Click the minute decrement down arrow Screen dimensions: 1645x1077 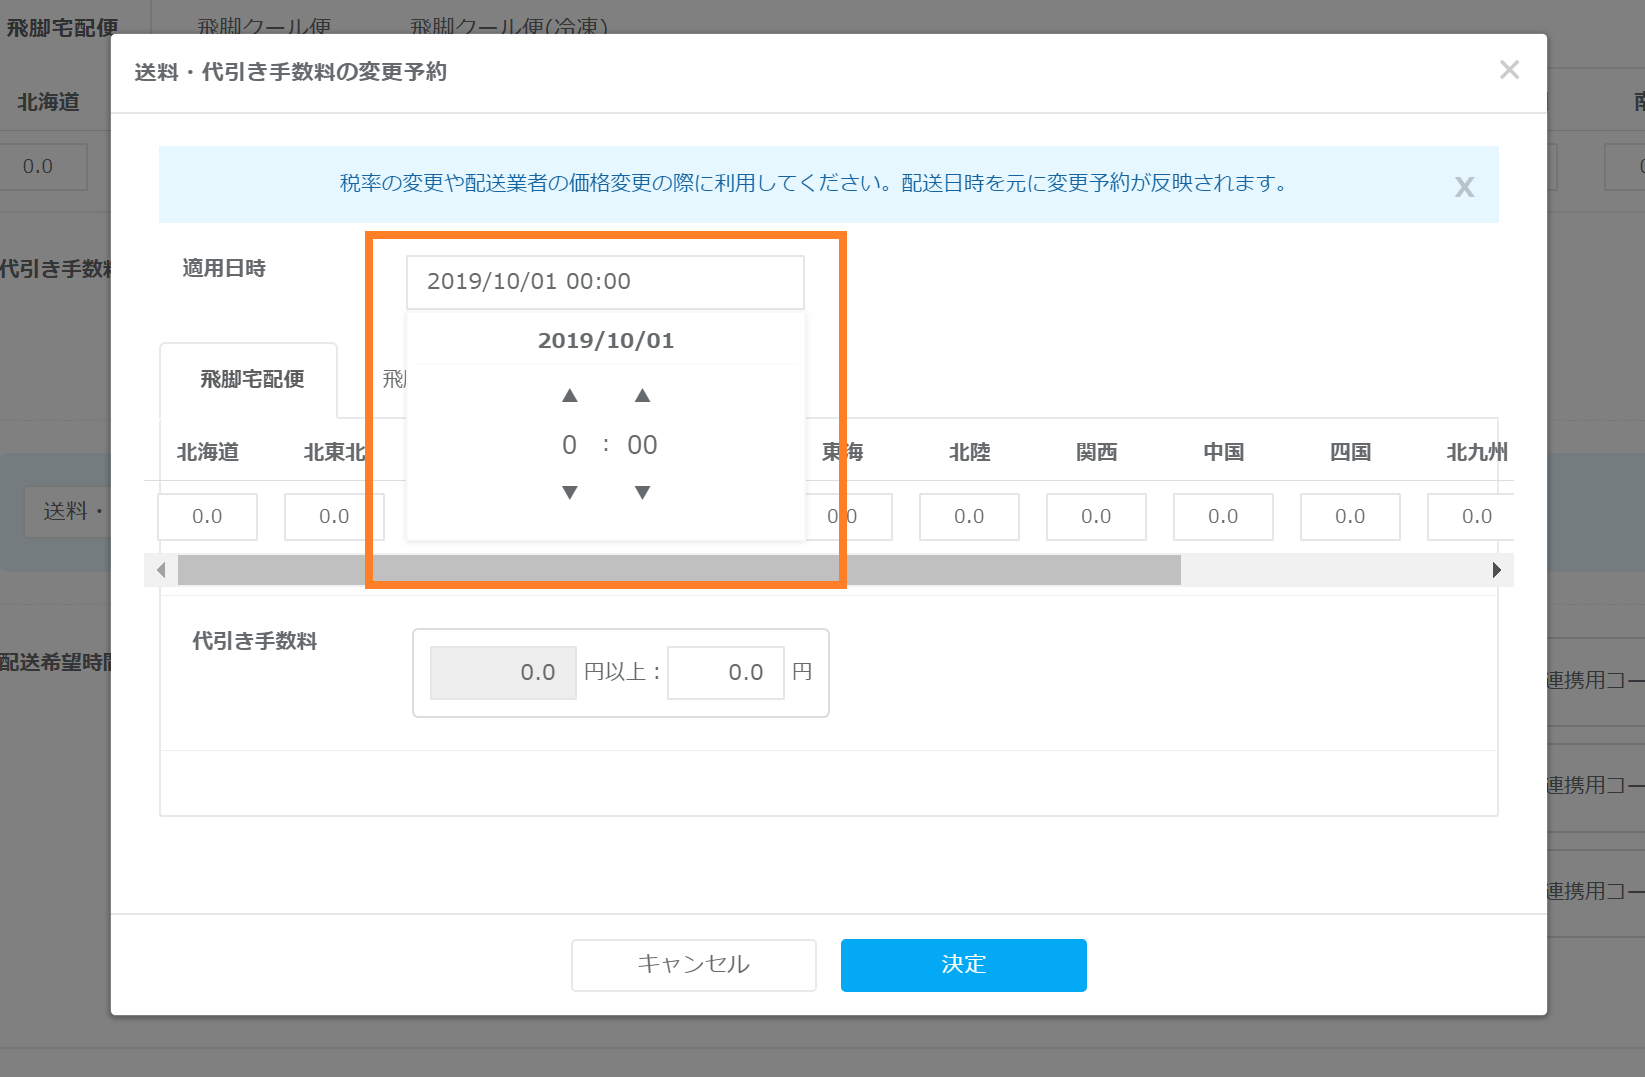pyautogui.click(x=642, y=492)
